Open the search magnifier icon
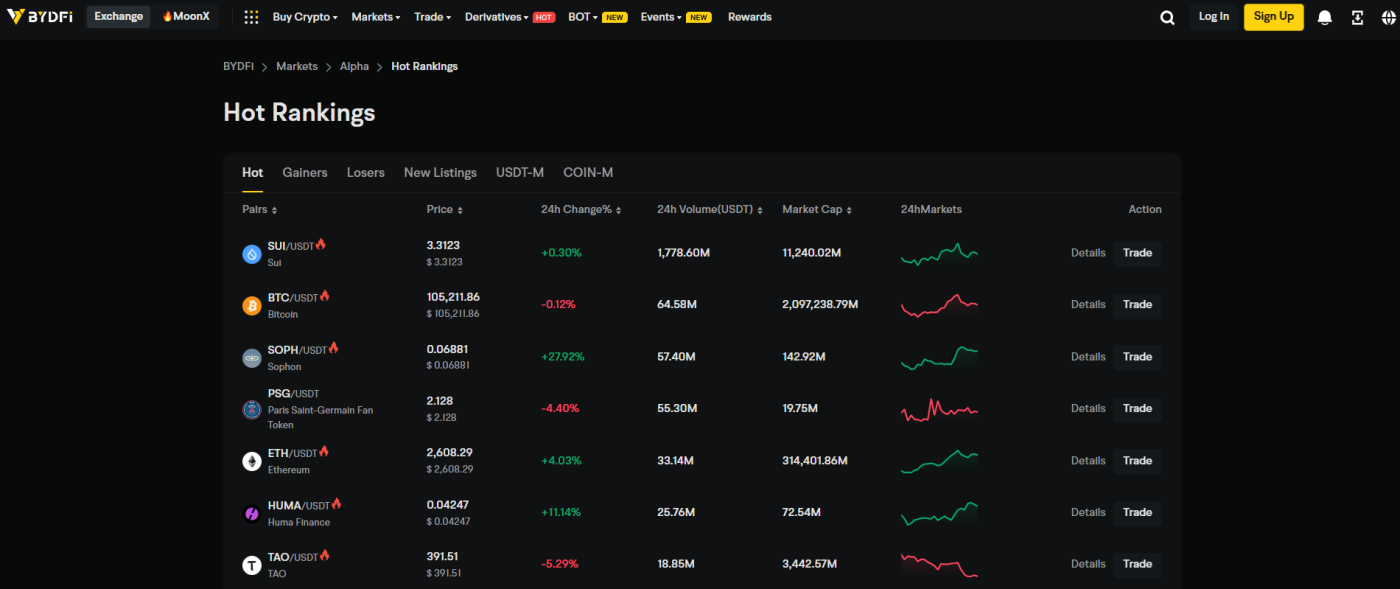This screenshot has width=1400, height=589. (x=1167, y=17)
